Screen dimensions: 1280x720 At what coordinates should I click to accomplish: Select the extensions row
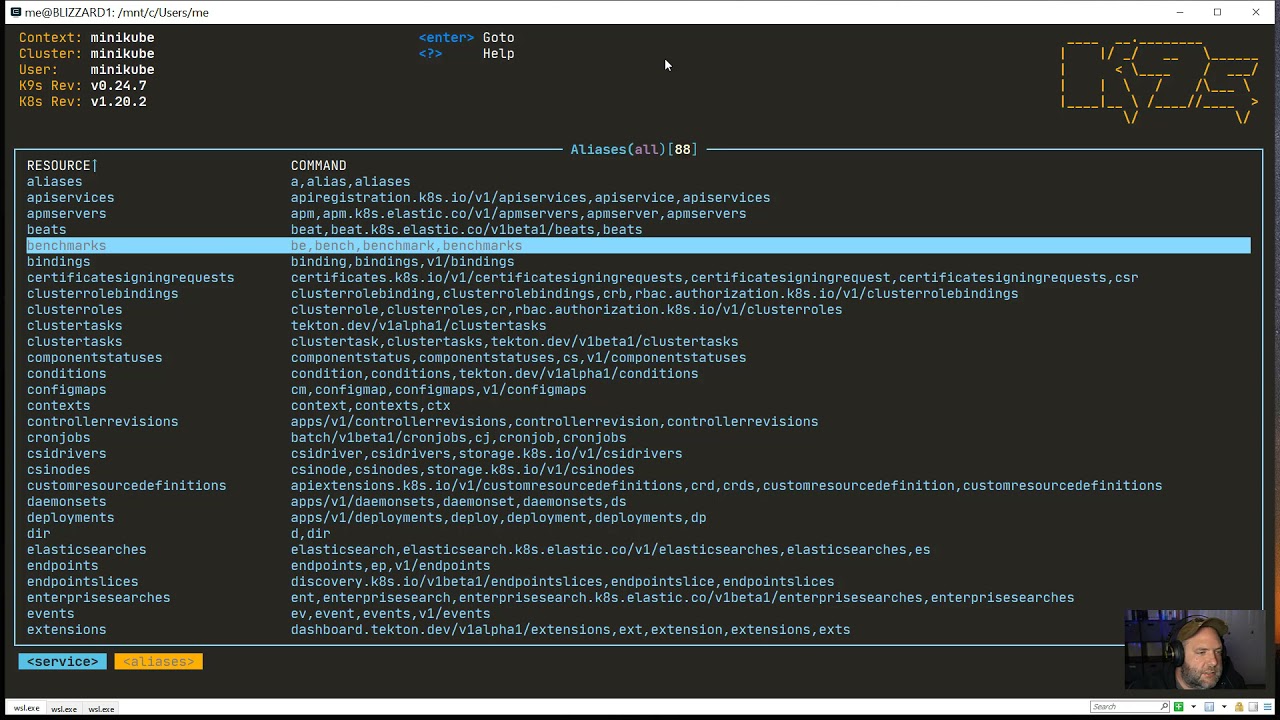[x=638, y=629]
